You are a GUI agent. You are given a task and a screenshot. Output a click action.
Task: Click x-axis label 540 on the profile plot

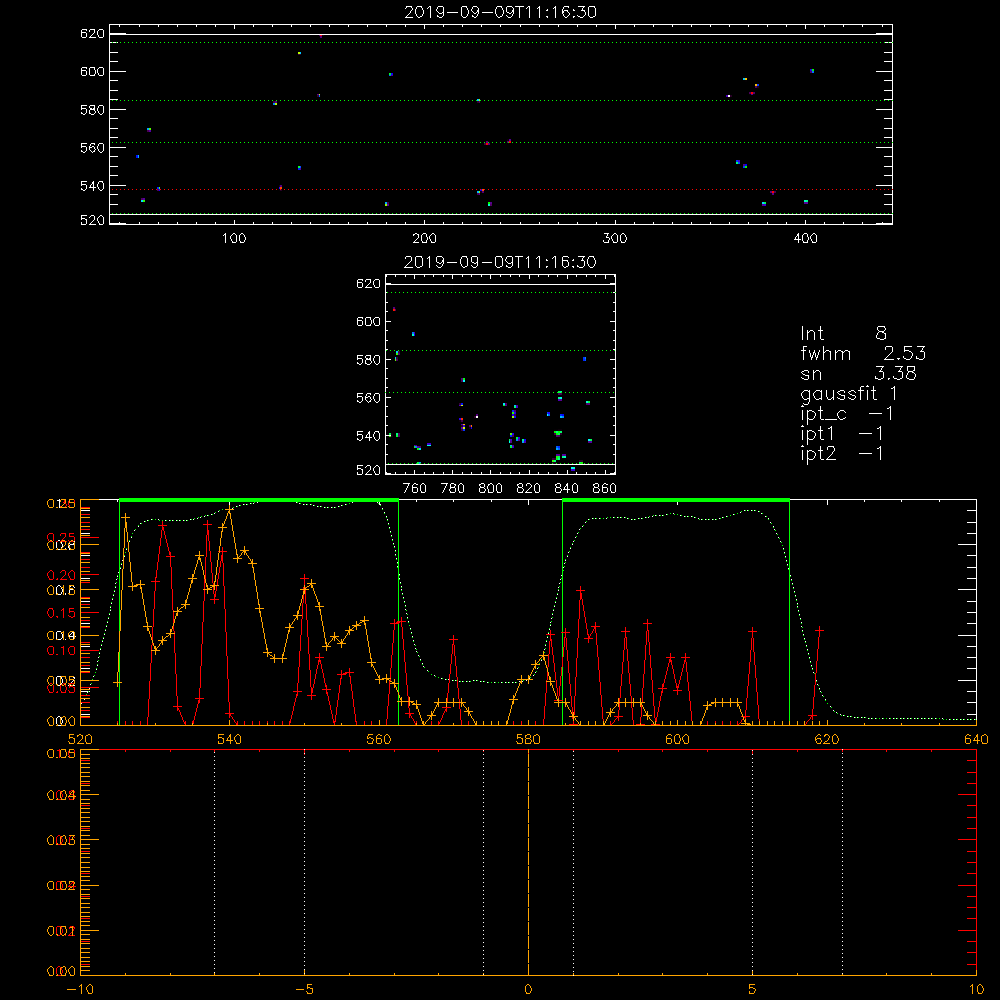pyautogui.click(x=230, y=739)
